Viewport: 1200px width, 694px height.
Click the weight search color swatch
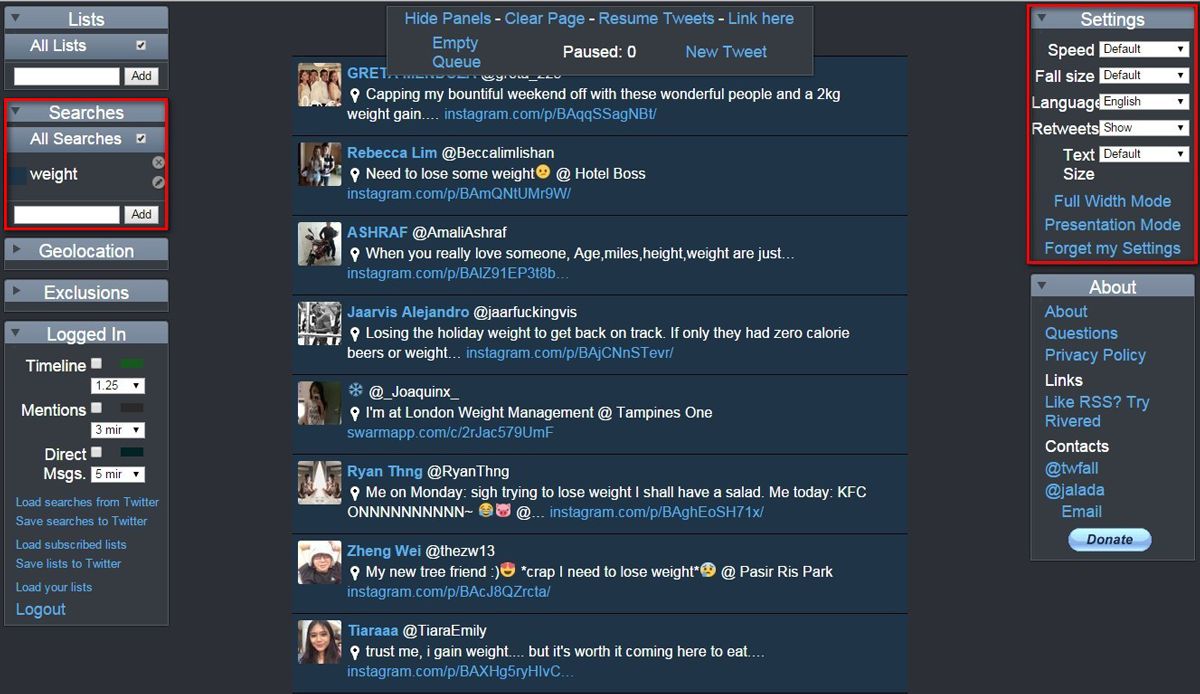[17, 174]
